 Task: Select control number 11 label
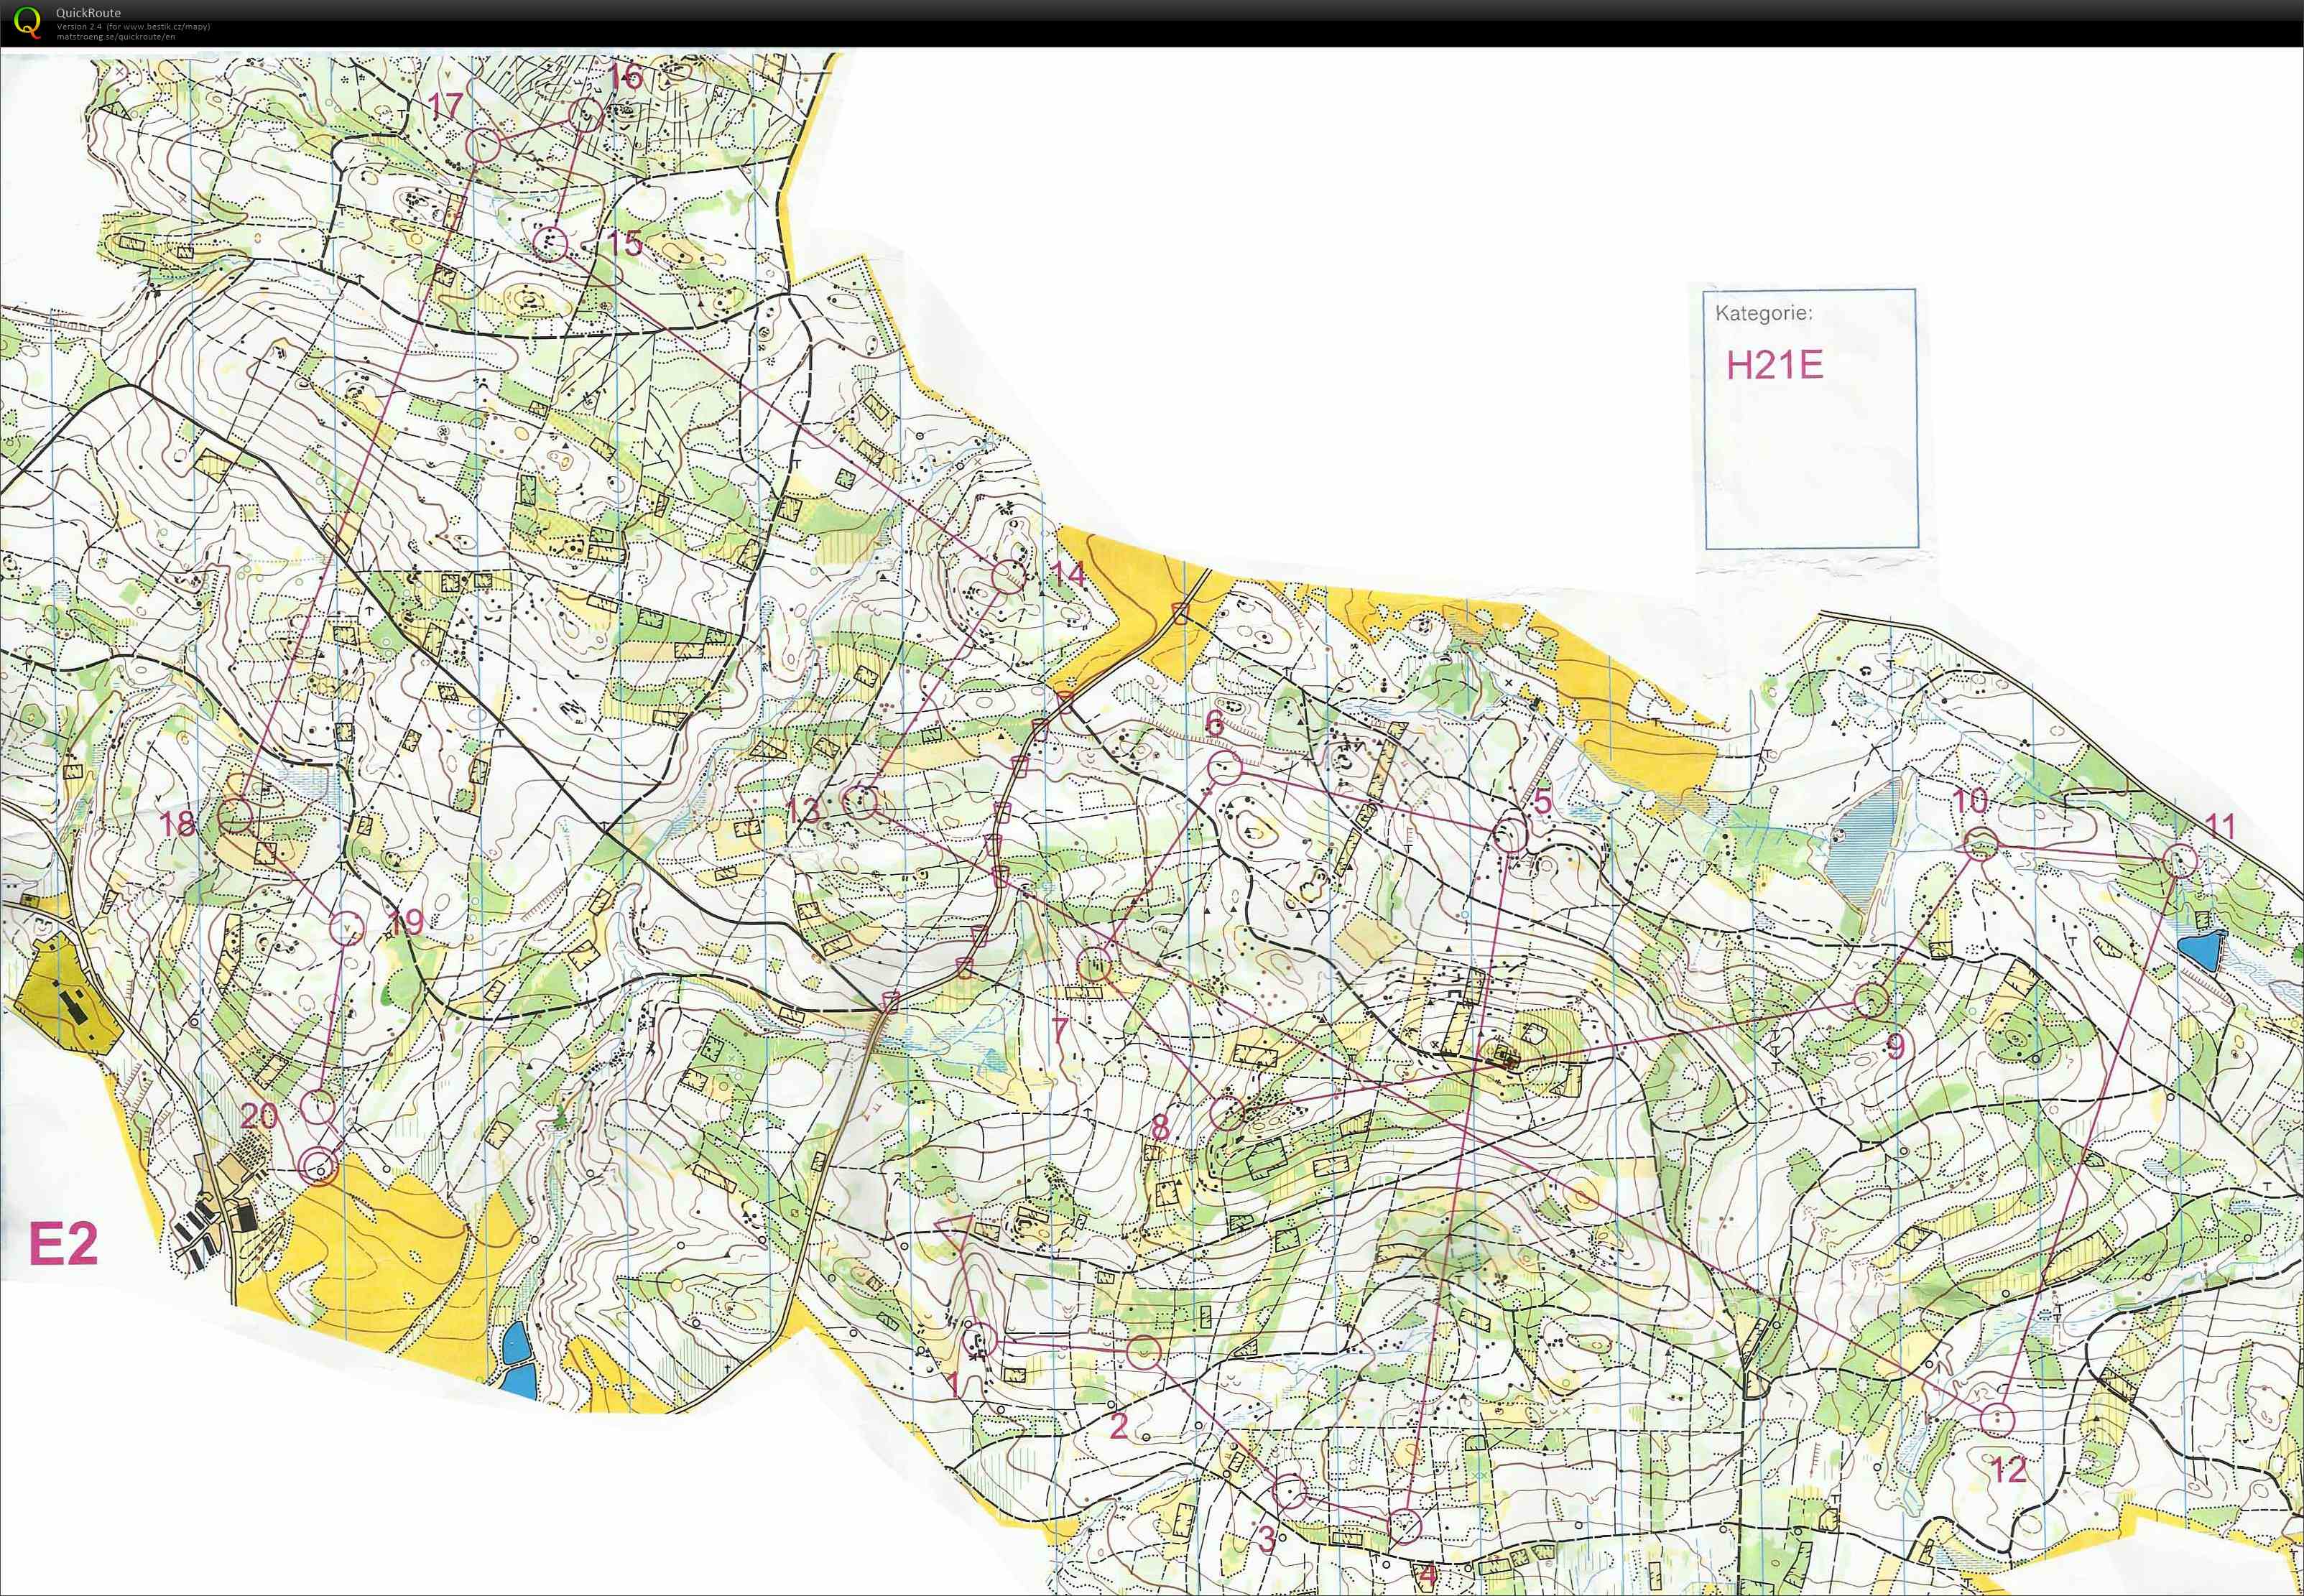tap(2220, 826)
